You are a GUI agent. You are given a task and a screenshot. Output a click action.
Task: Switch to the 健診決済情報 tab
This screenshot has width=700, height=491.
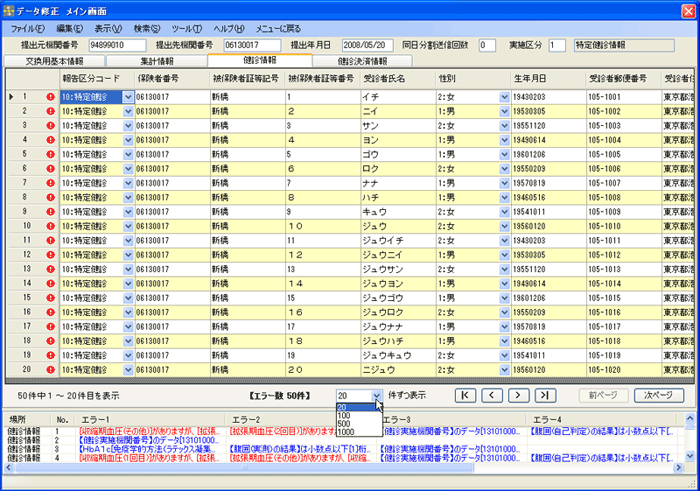pyautogui.click(x=362, y=61)
